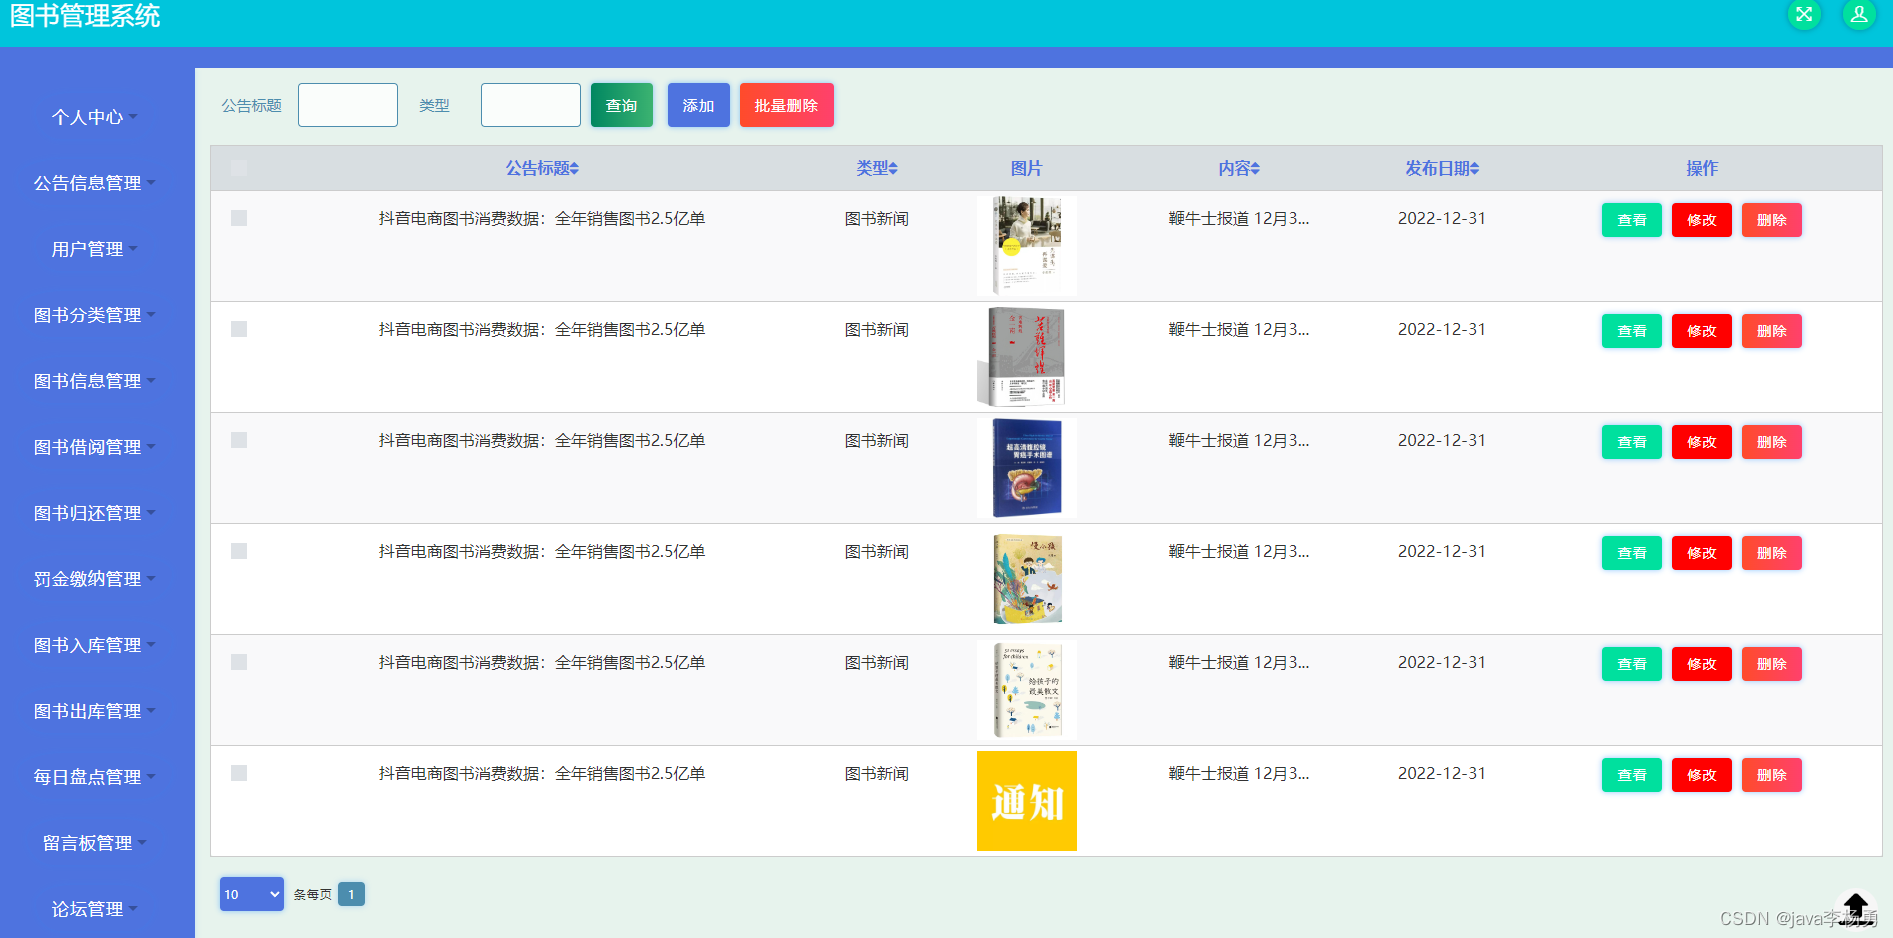Check the box for the second announcement row
This screenshot has height=938, width=1893.
coord(239,329)
